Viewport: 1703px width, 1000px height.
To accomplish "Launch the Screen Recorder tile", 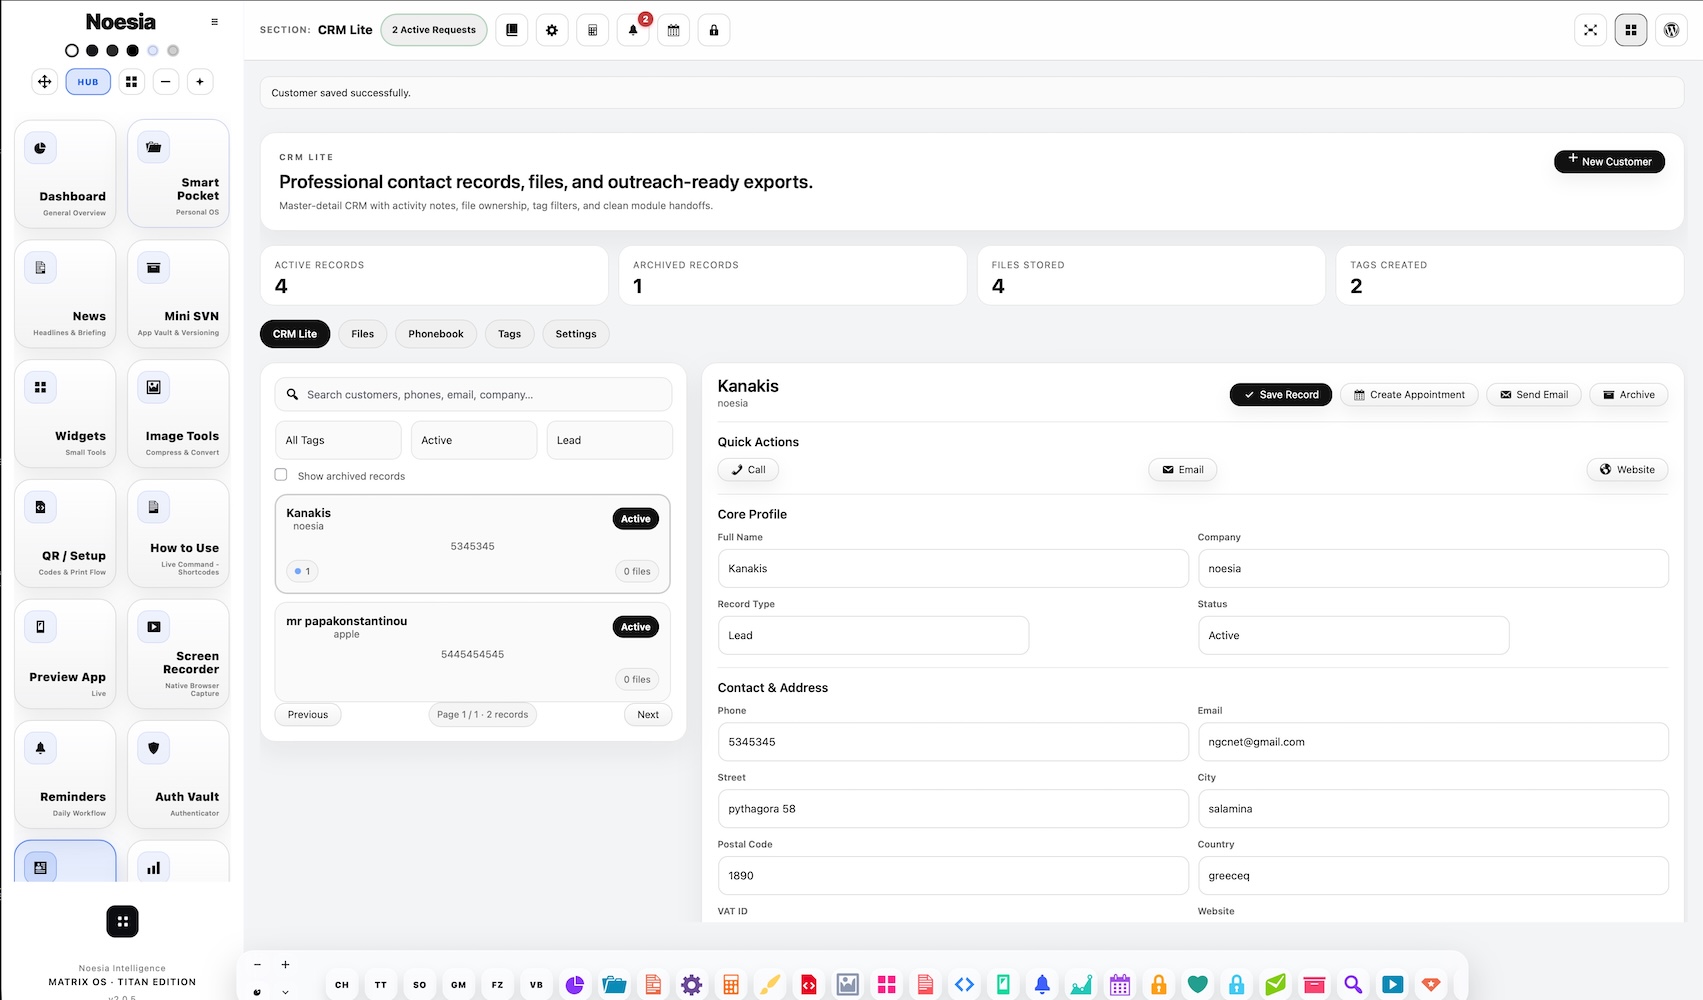I will pyautogui.click(x=178, y=655).
